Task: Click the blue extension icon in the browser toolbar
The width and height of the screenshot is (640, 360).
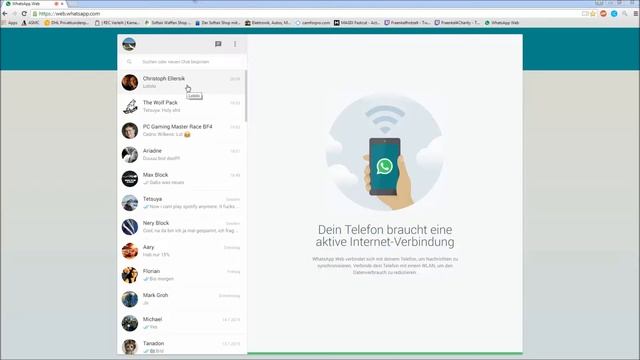Action: tap(614, 13)
